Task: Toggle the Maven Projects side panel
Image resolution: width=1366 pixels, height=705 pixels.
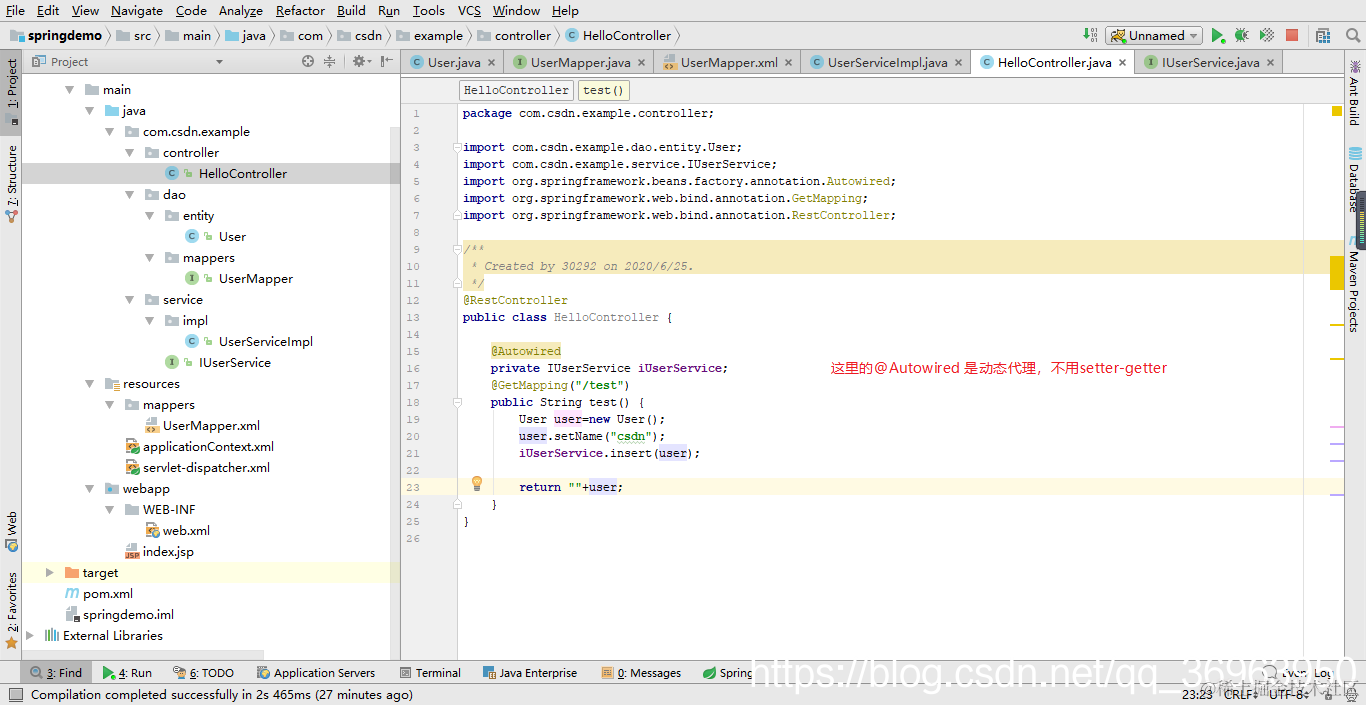Action: [x=1354, y=285]
